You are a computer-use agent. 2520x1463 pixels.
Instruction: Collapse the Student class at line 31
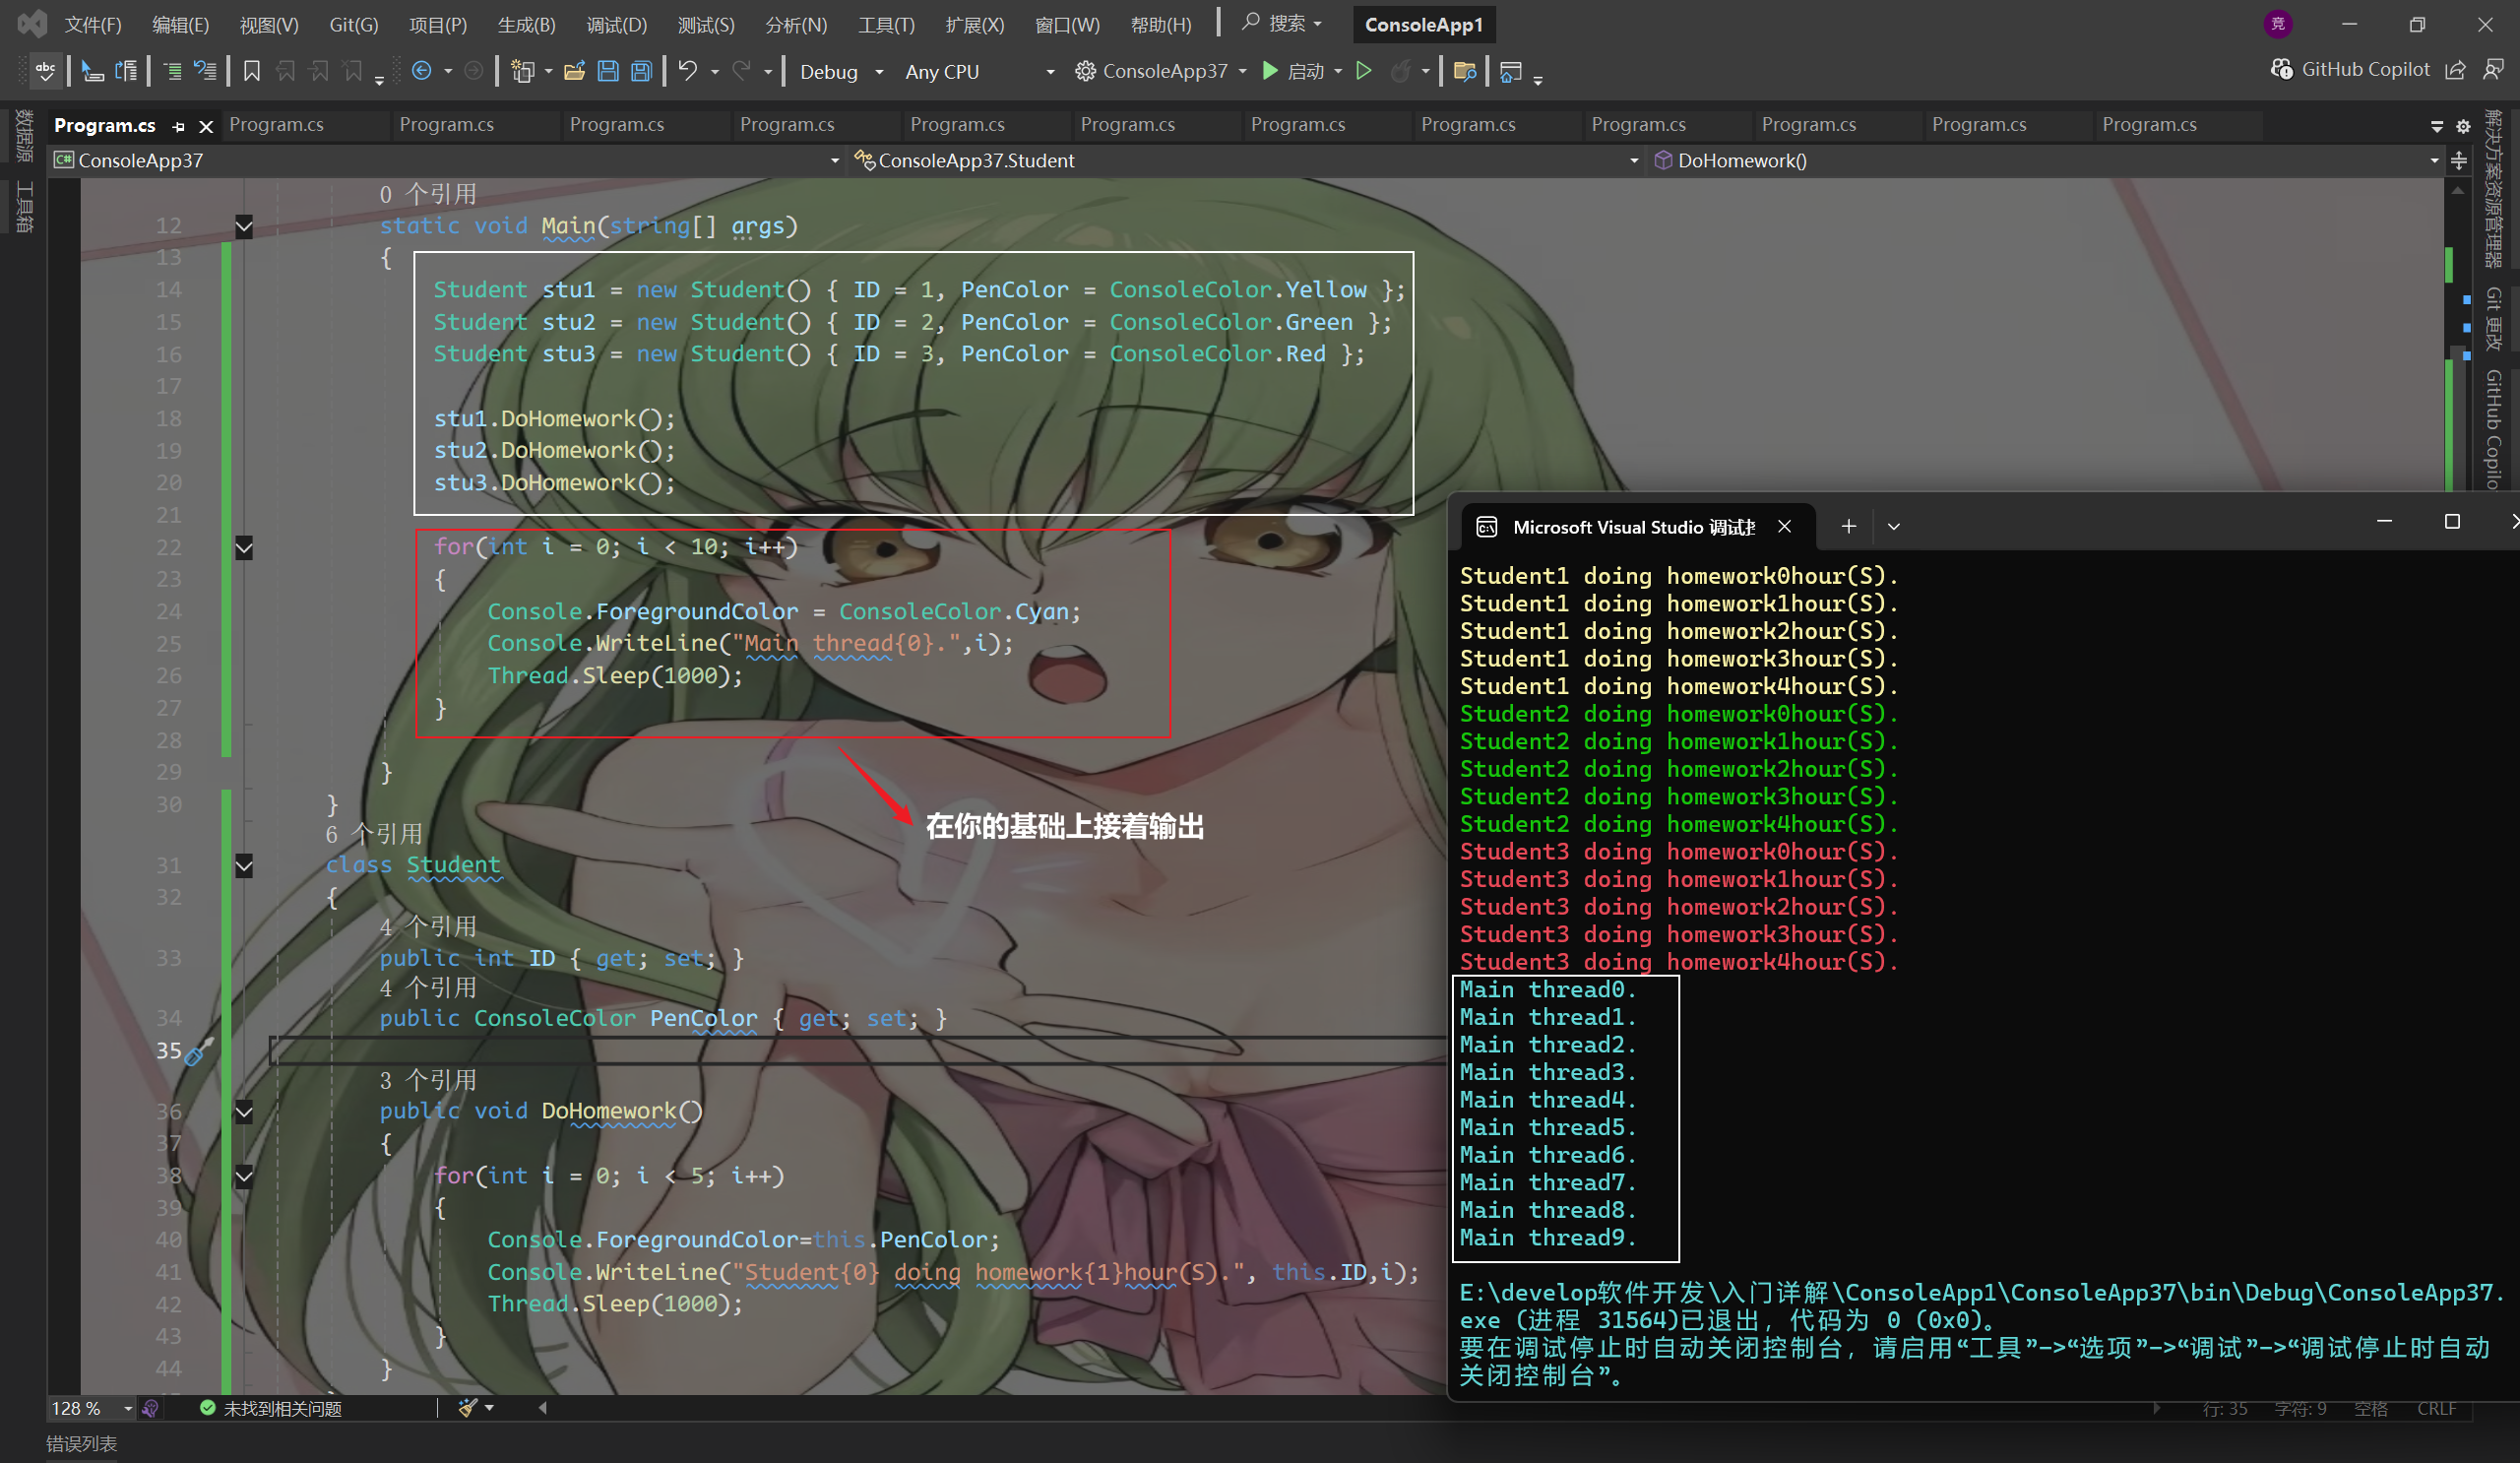(244, 865)
